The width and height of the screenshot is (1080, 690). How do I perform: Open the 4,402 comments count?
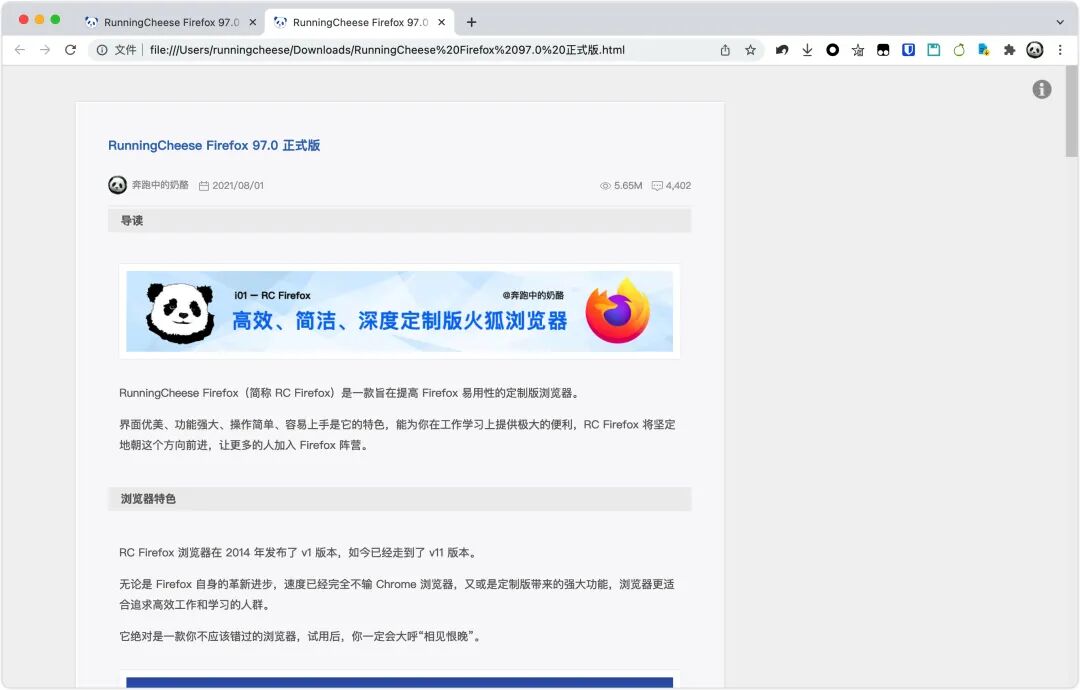672,185
